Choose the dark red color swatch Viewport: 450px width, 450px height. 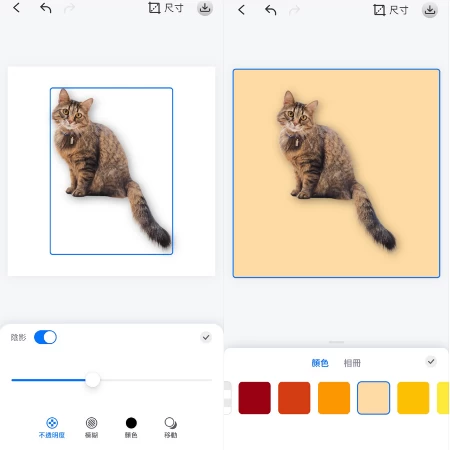[x=254, y=398]
